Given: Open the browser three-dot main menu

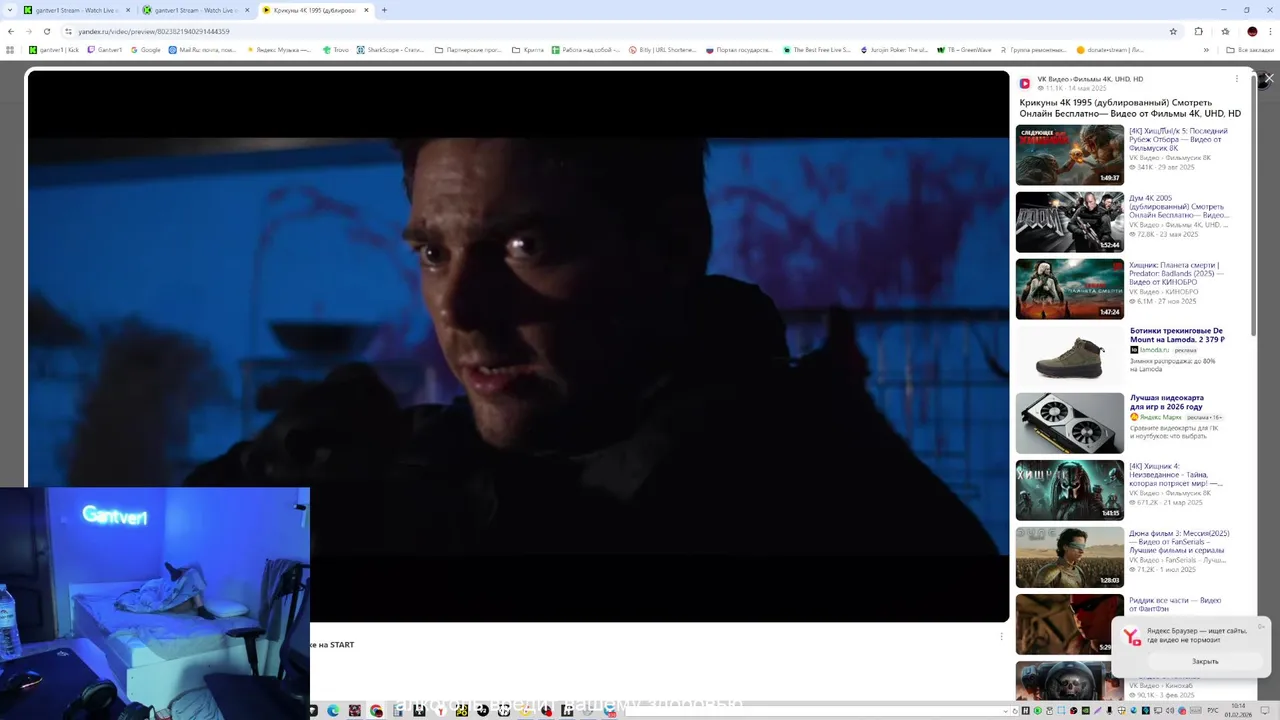Looking at the screenshot, I should [x=1269, y=31].
